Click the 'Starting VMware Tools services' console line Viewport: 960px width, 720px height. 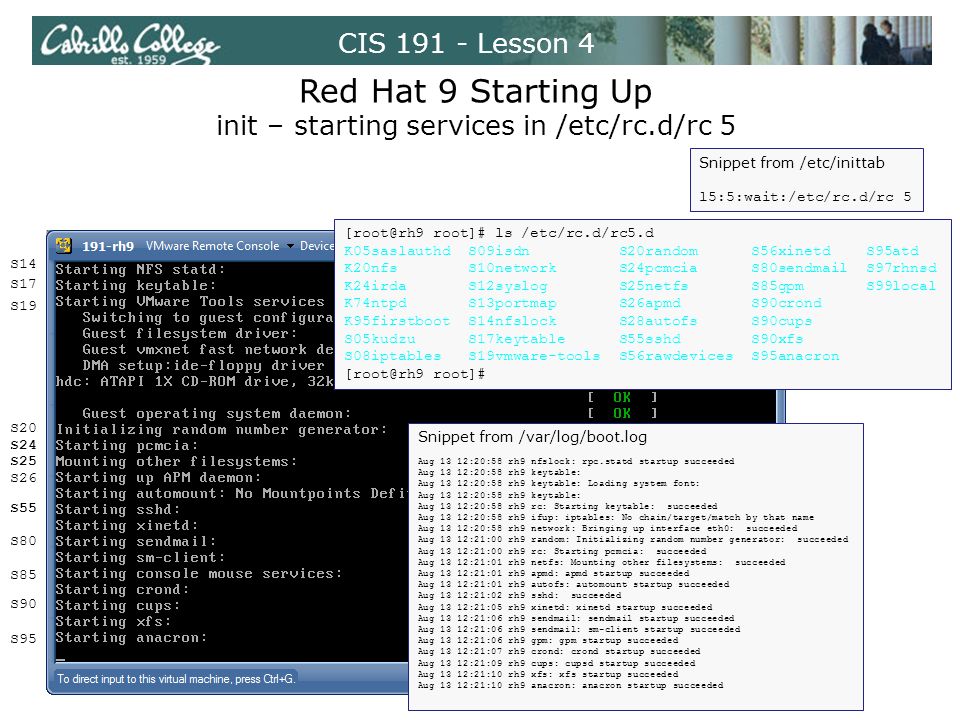pyautogui.click(x=190, y=301)
